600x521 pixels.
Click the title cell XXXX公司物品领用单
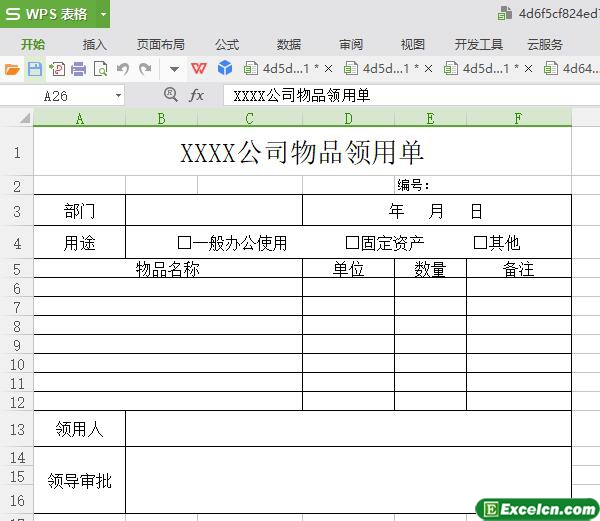coord(302,152)
